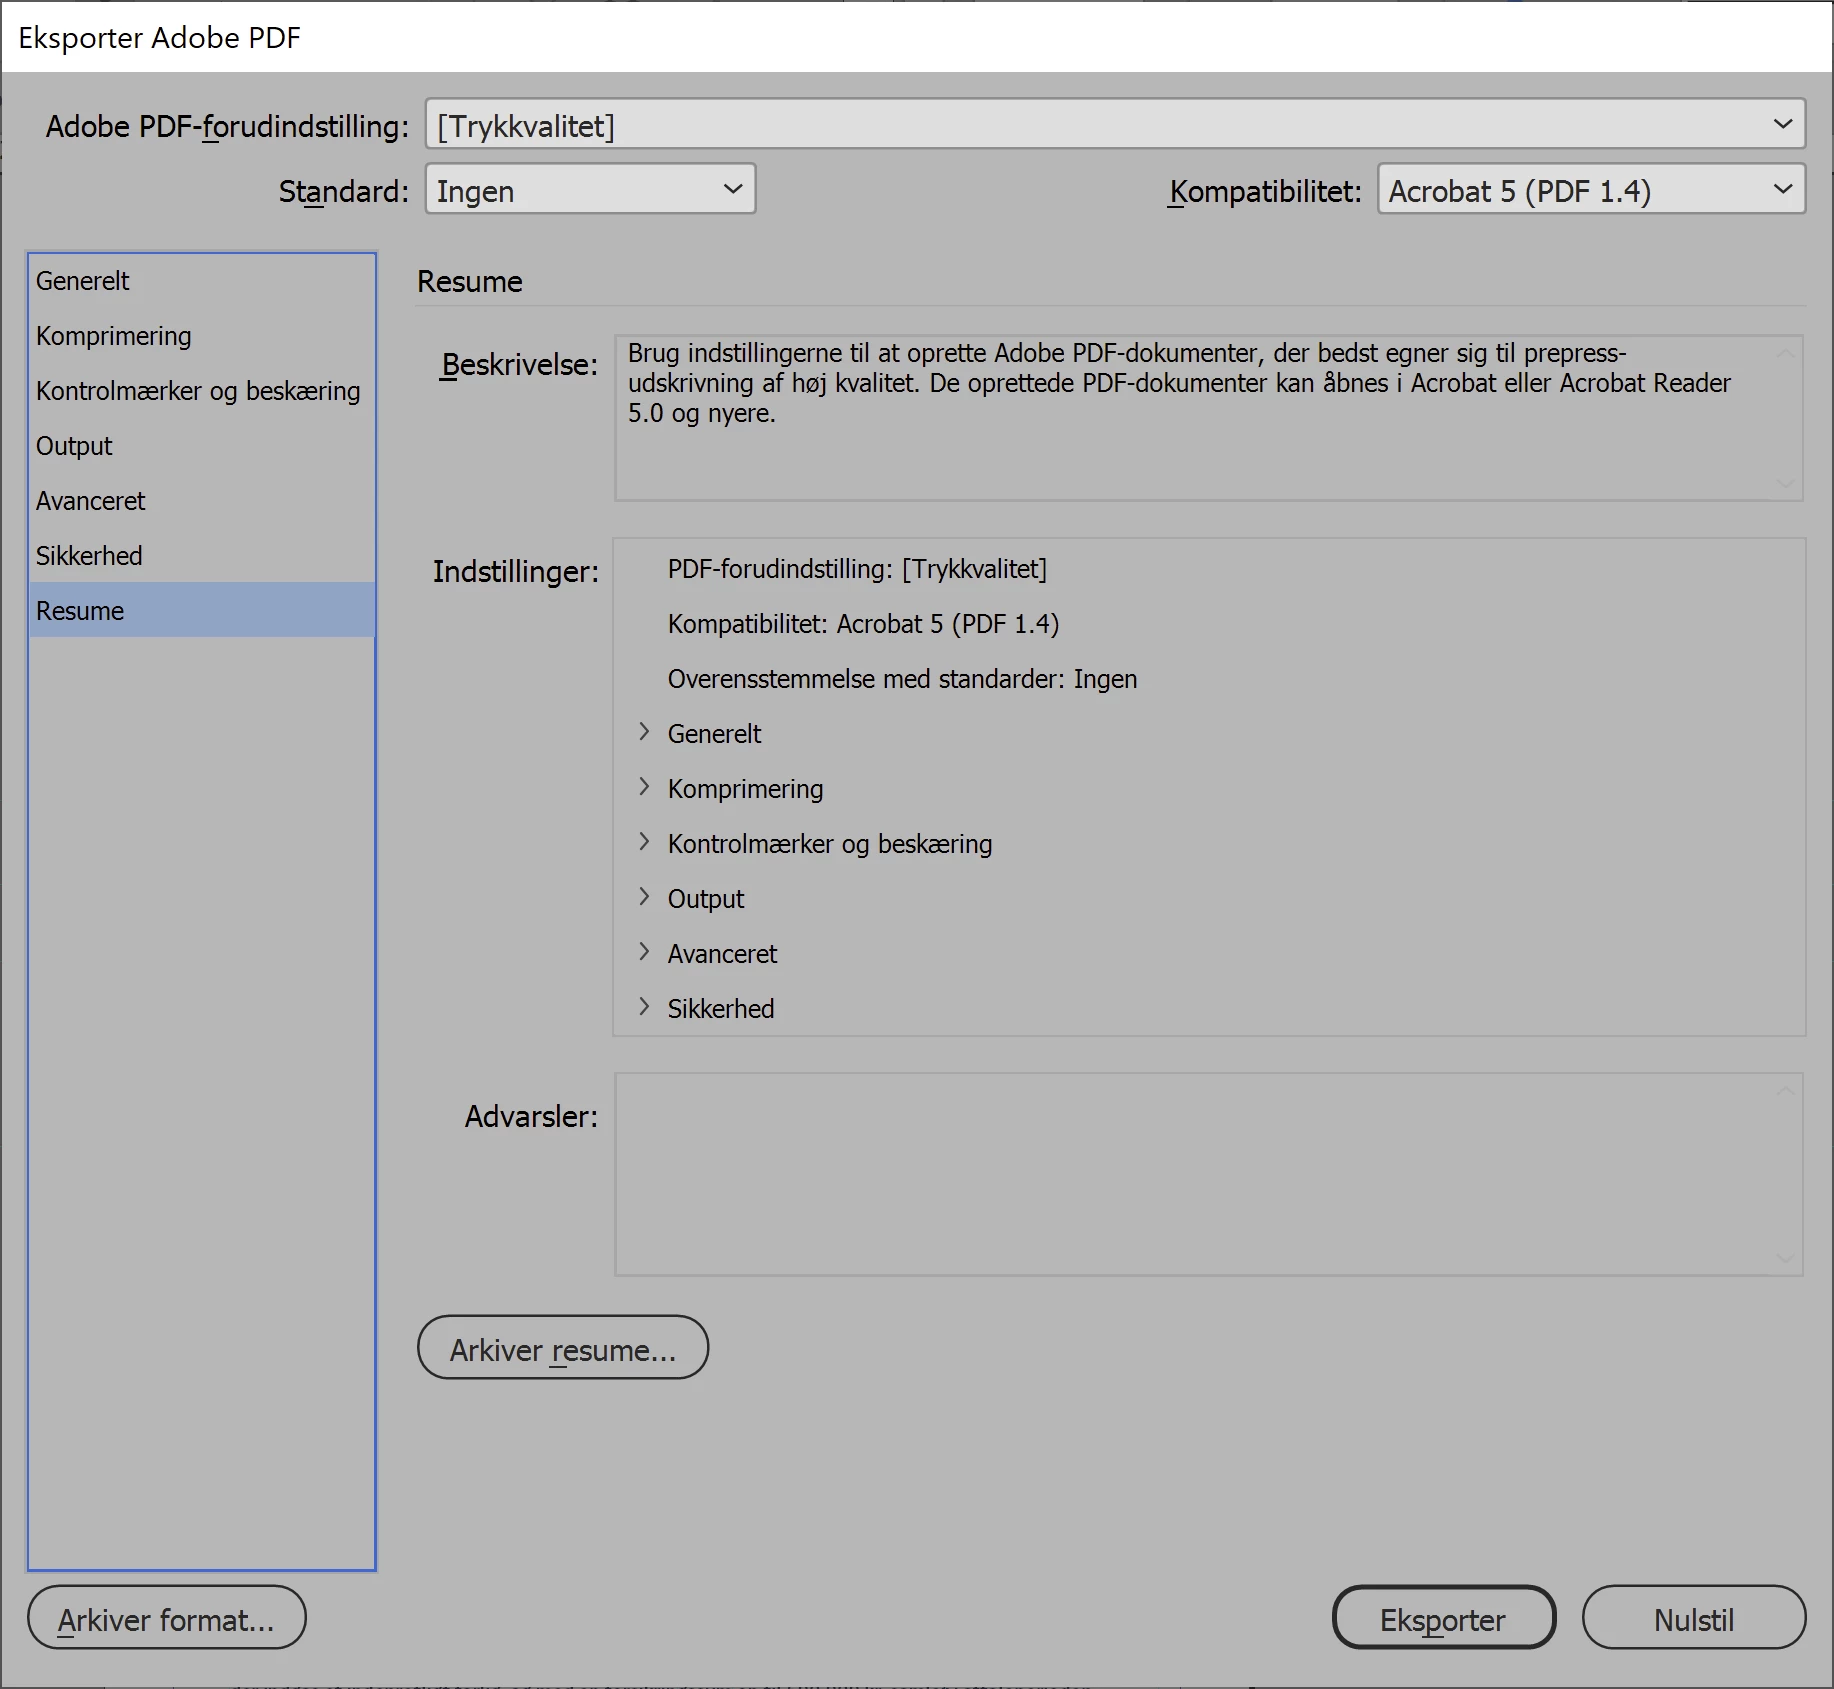Select Resume in the left category list
This screenshot has width=1834, height=1689.
[x=202, y=610]
